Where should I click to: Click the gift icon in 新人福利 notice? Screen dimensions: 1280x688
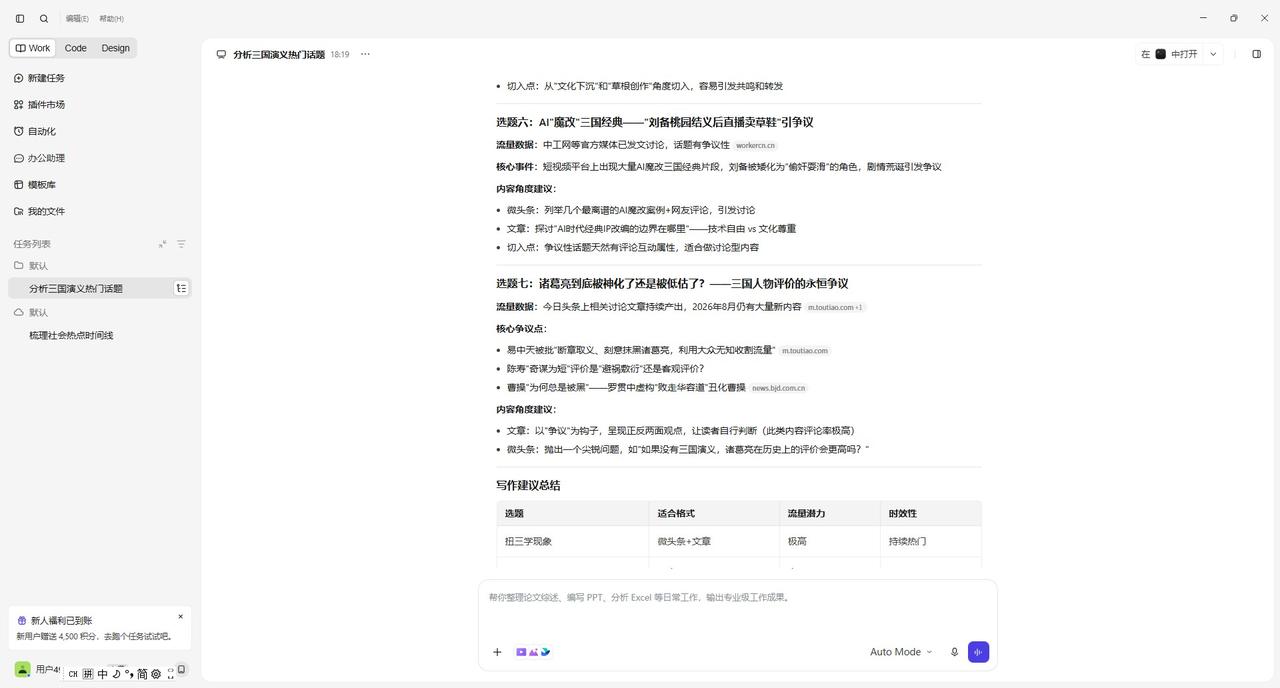pyautogui.click(x=22, y=621)
